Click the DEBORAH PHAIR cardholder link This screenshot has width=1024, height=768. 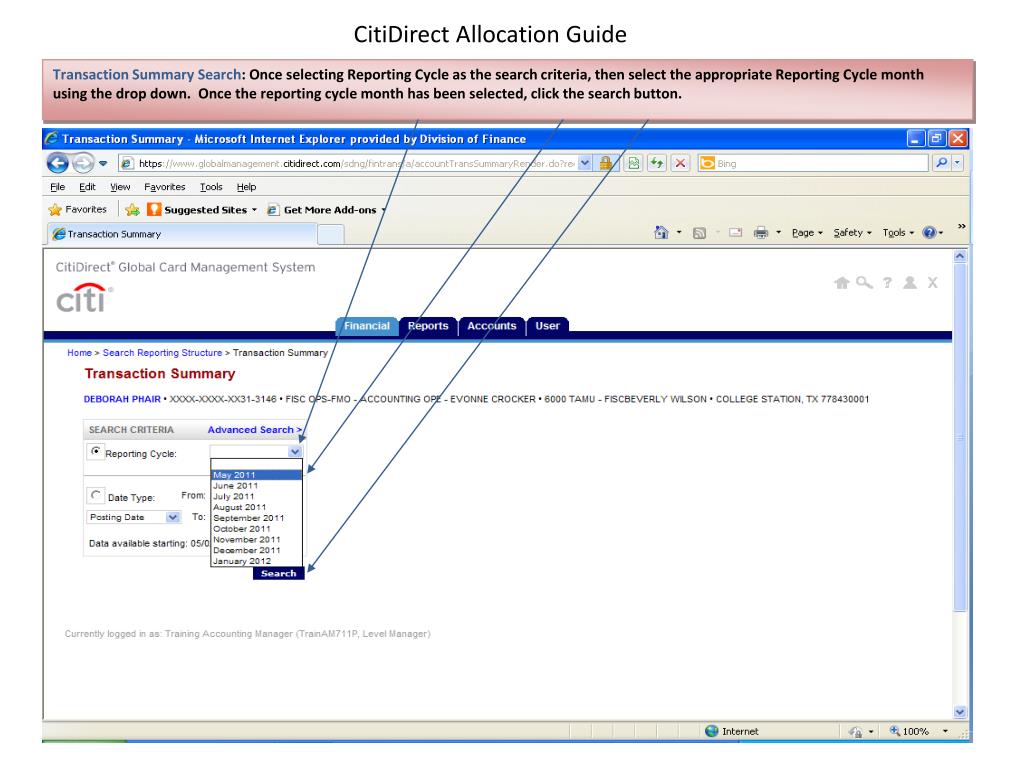click(x=122, y=399)
